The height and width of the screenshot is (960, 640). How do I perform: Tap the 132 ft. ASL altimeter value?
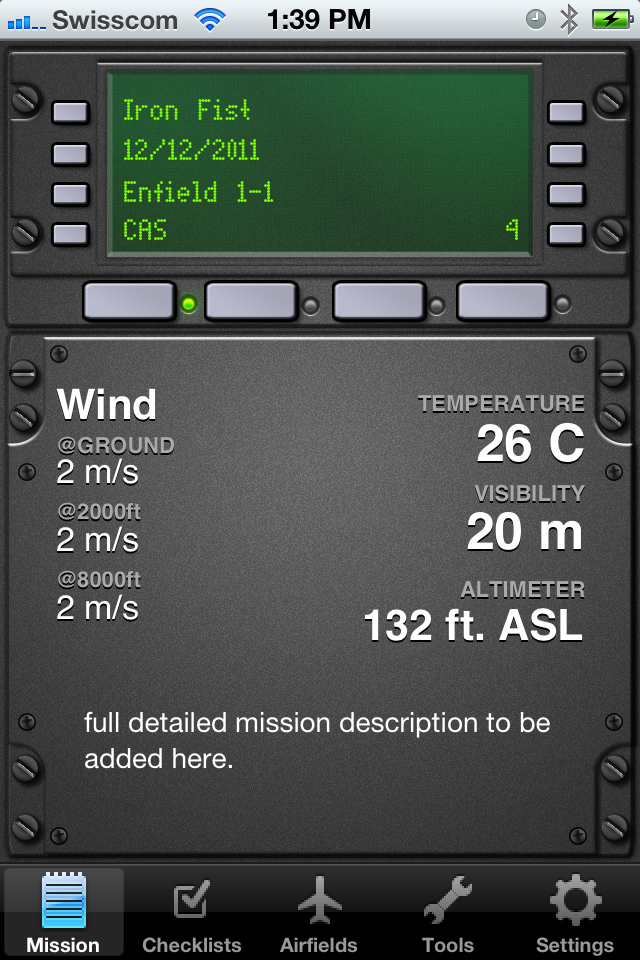473,626
